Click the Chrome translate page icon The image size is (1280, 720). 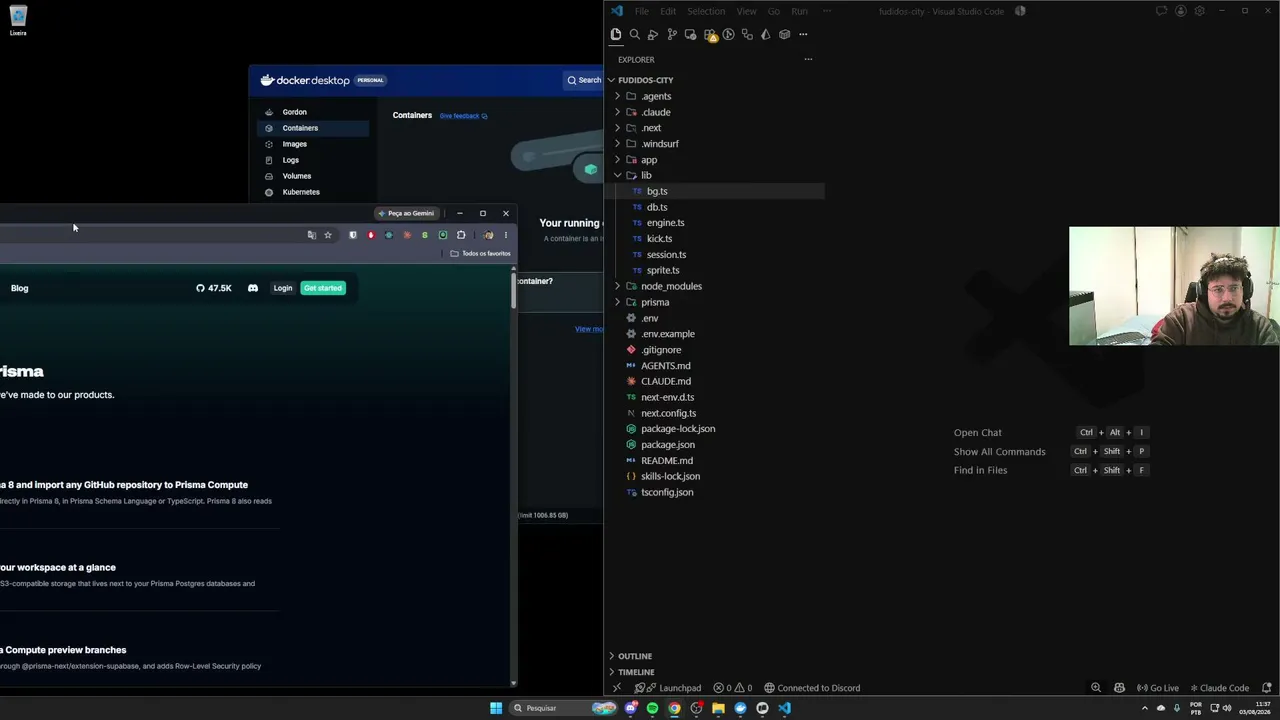[312, 235]
